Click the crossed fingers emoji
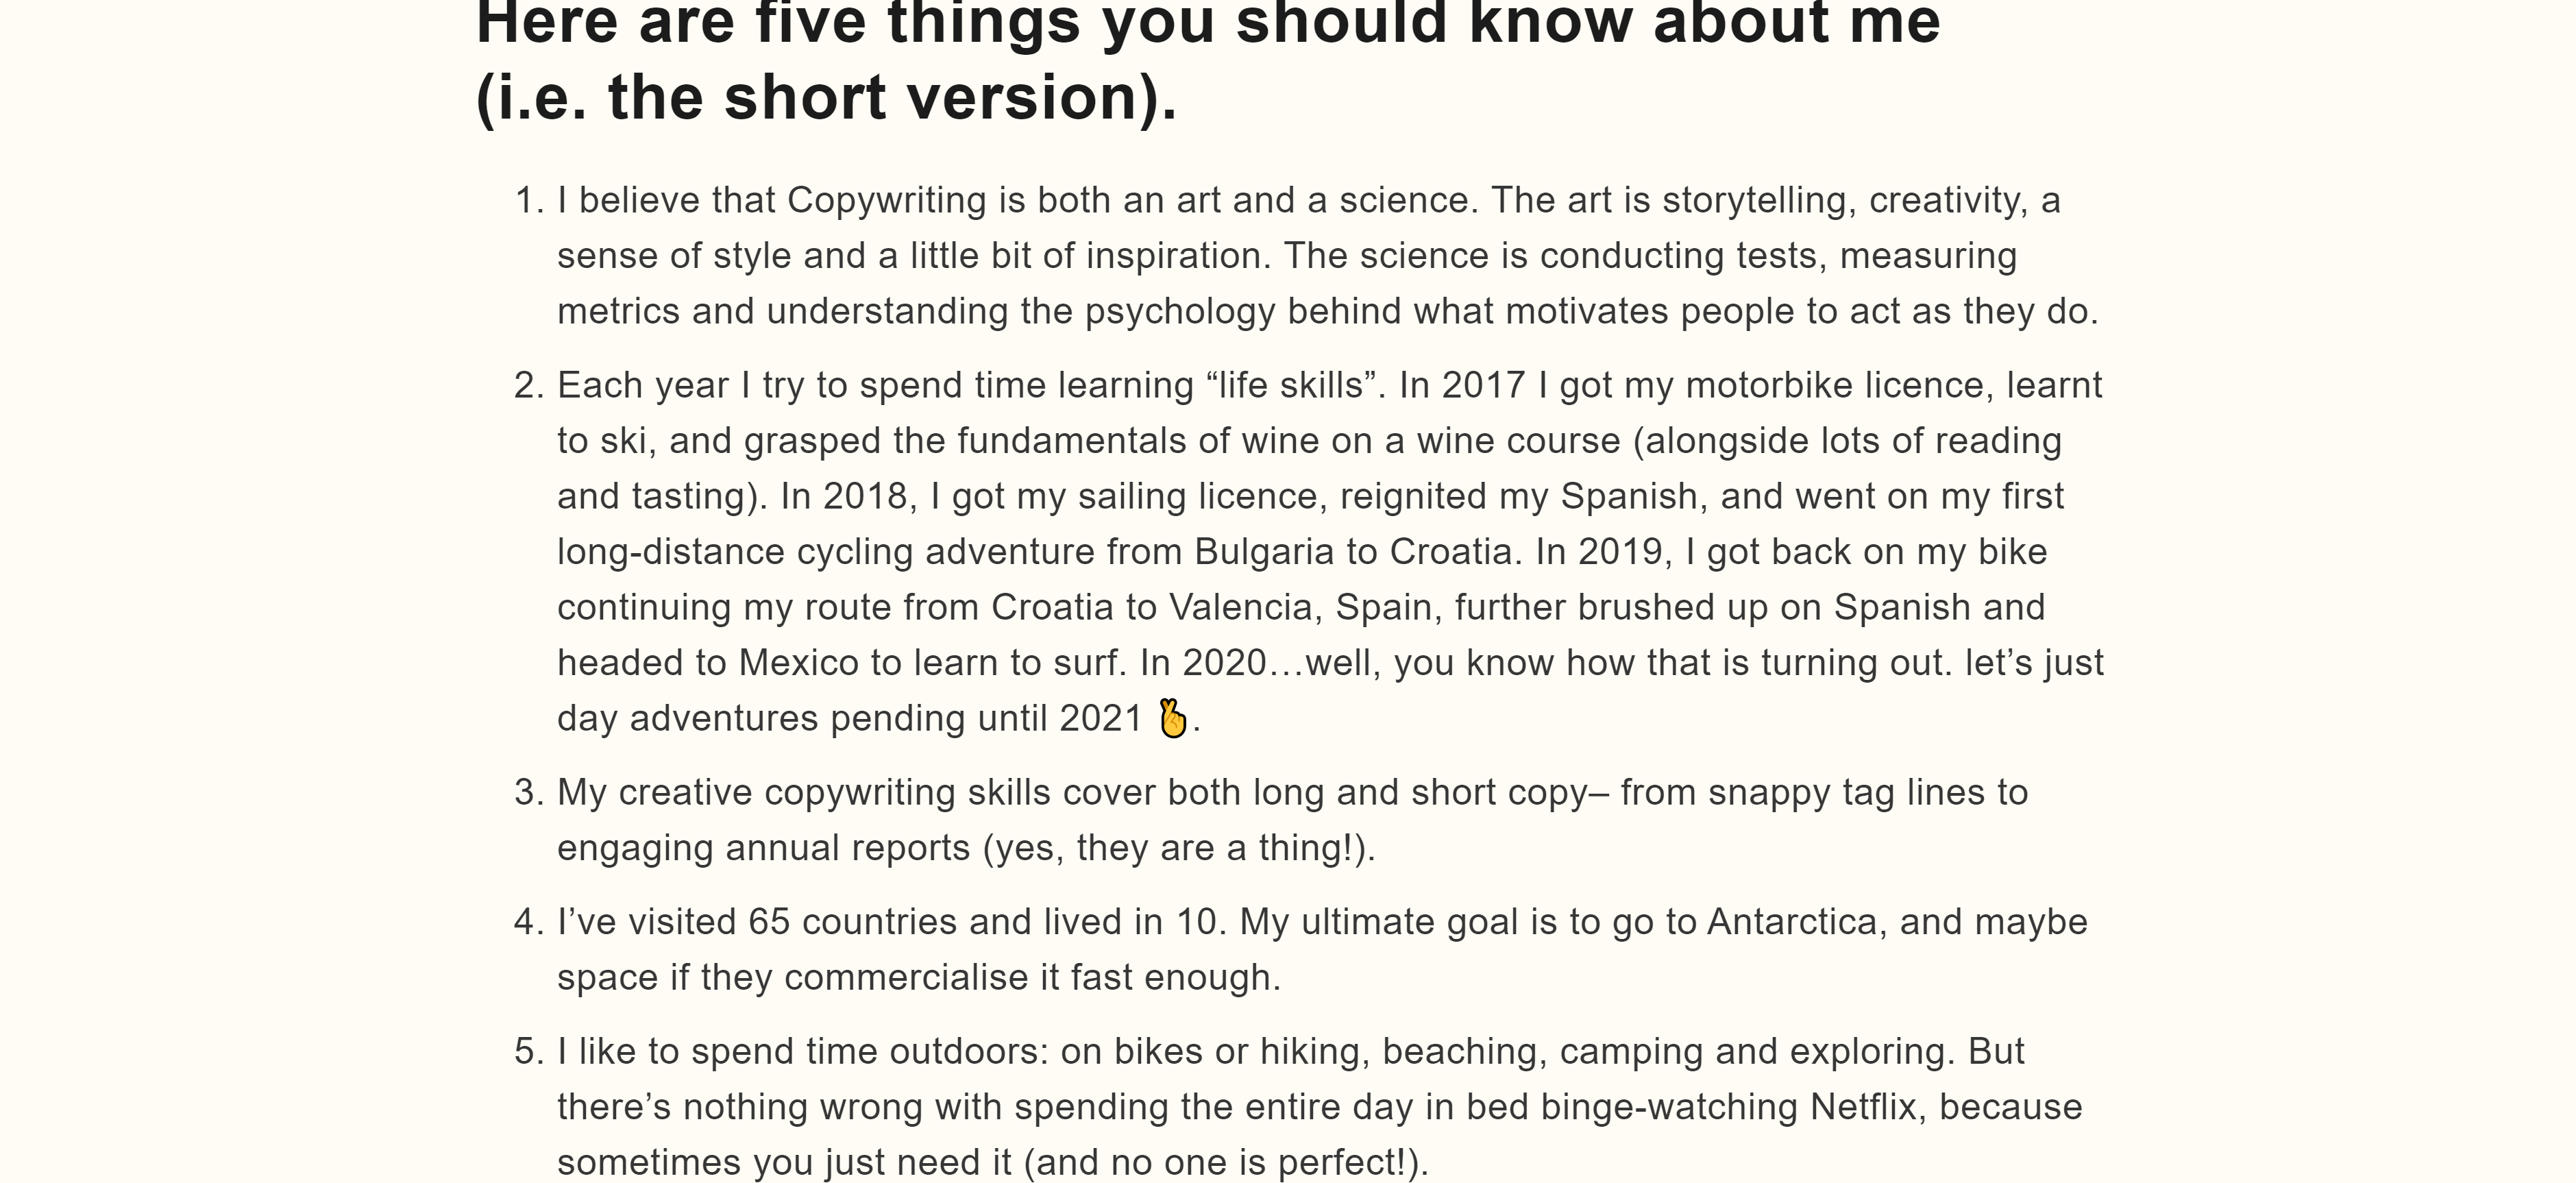Image resolution: width=2576 pixels, height=1183 pixels. 1172,718
